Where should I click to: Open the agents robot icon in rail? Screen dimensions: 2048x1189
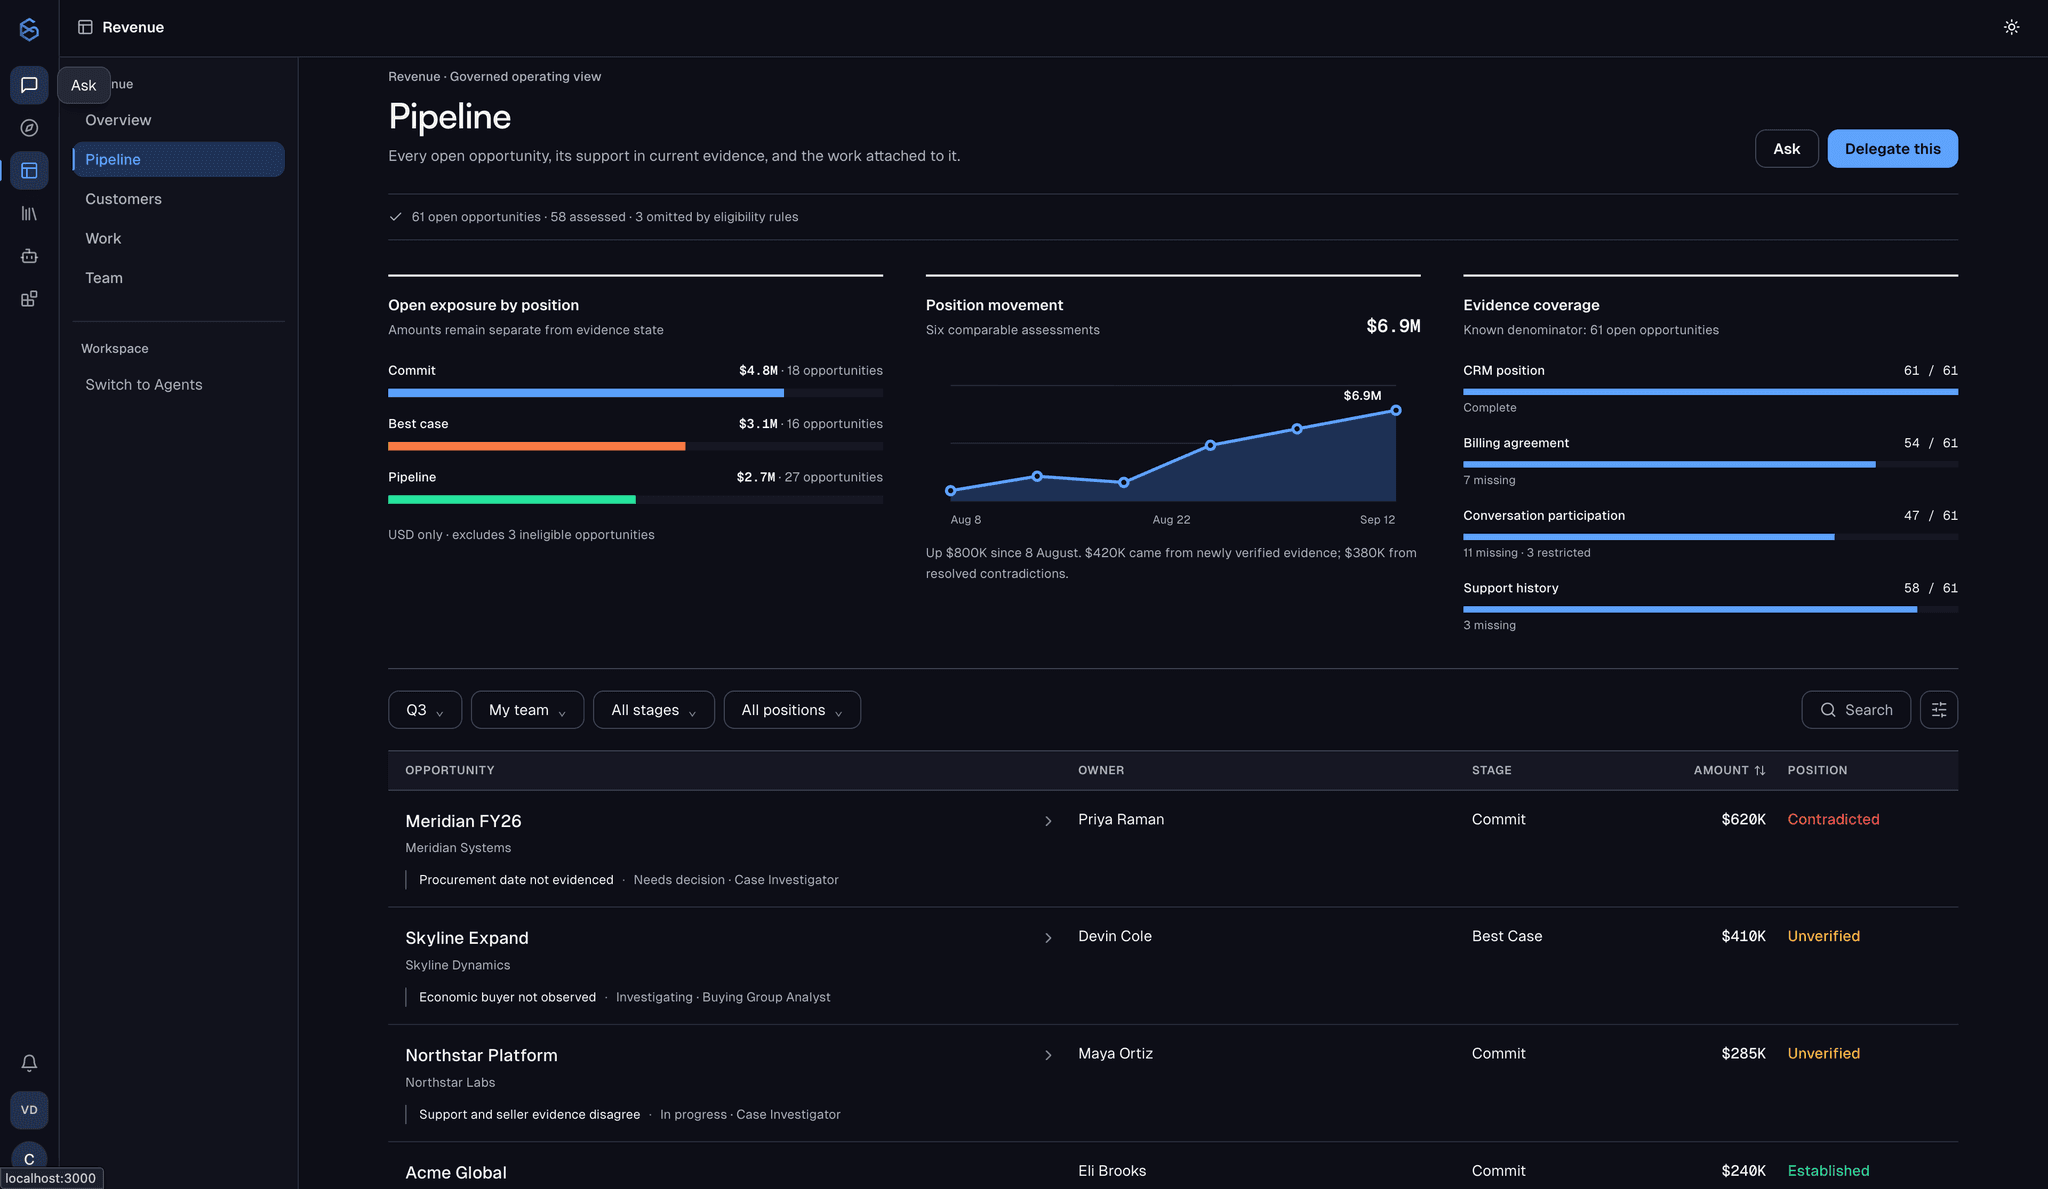tap(29, 257)
